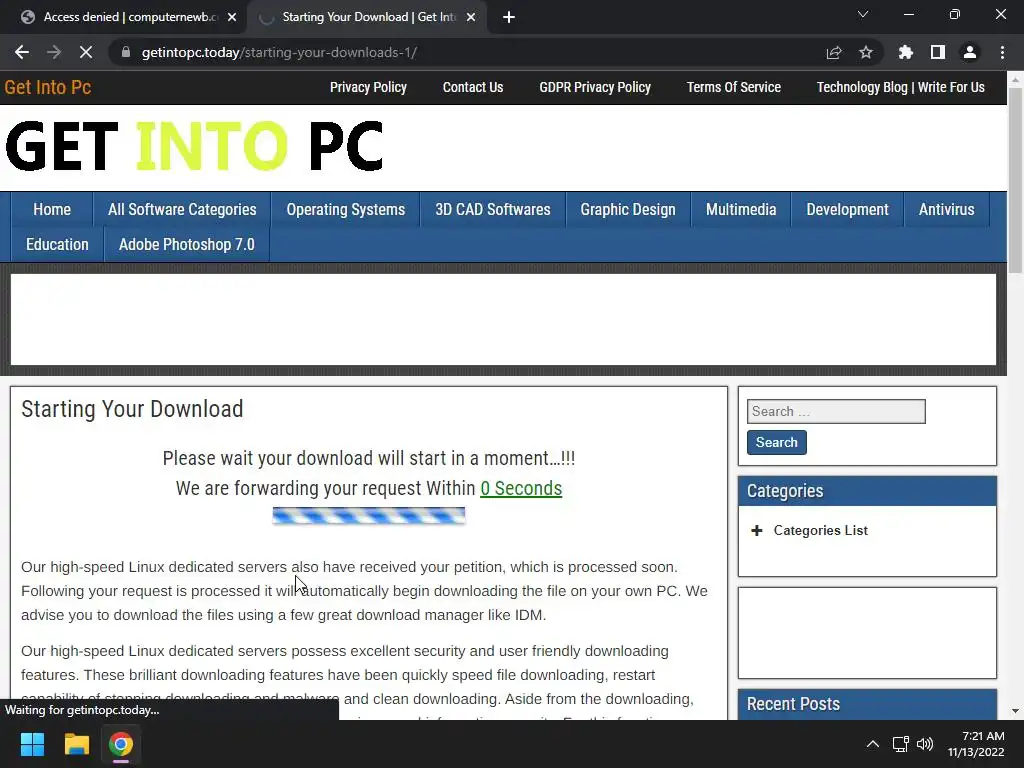Click the scrollbar down arrow
Screen dimensions: 1024x768
point(1015,711)
